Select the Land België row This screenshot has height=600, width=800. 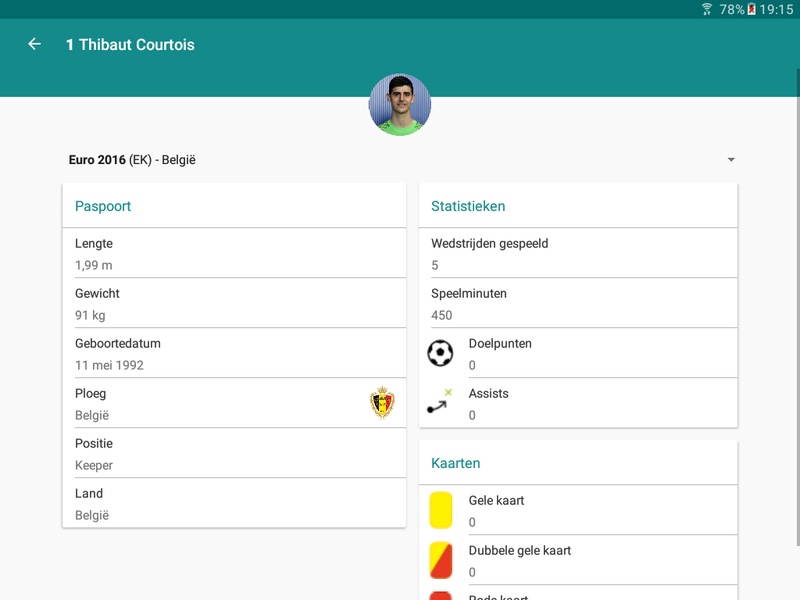pyautogui.click(x=234, y=503)
